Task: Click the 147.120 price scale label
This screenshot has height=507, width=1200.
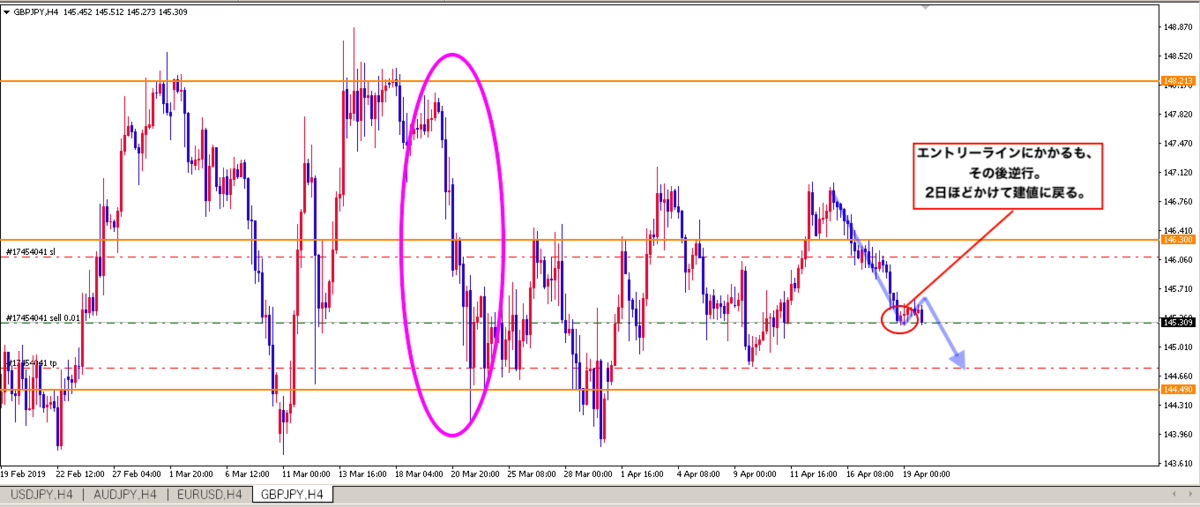Action: pyautogui.click(x=1176, y=173)
